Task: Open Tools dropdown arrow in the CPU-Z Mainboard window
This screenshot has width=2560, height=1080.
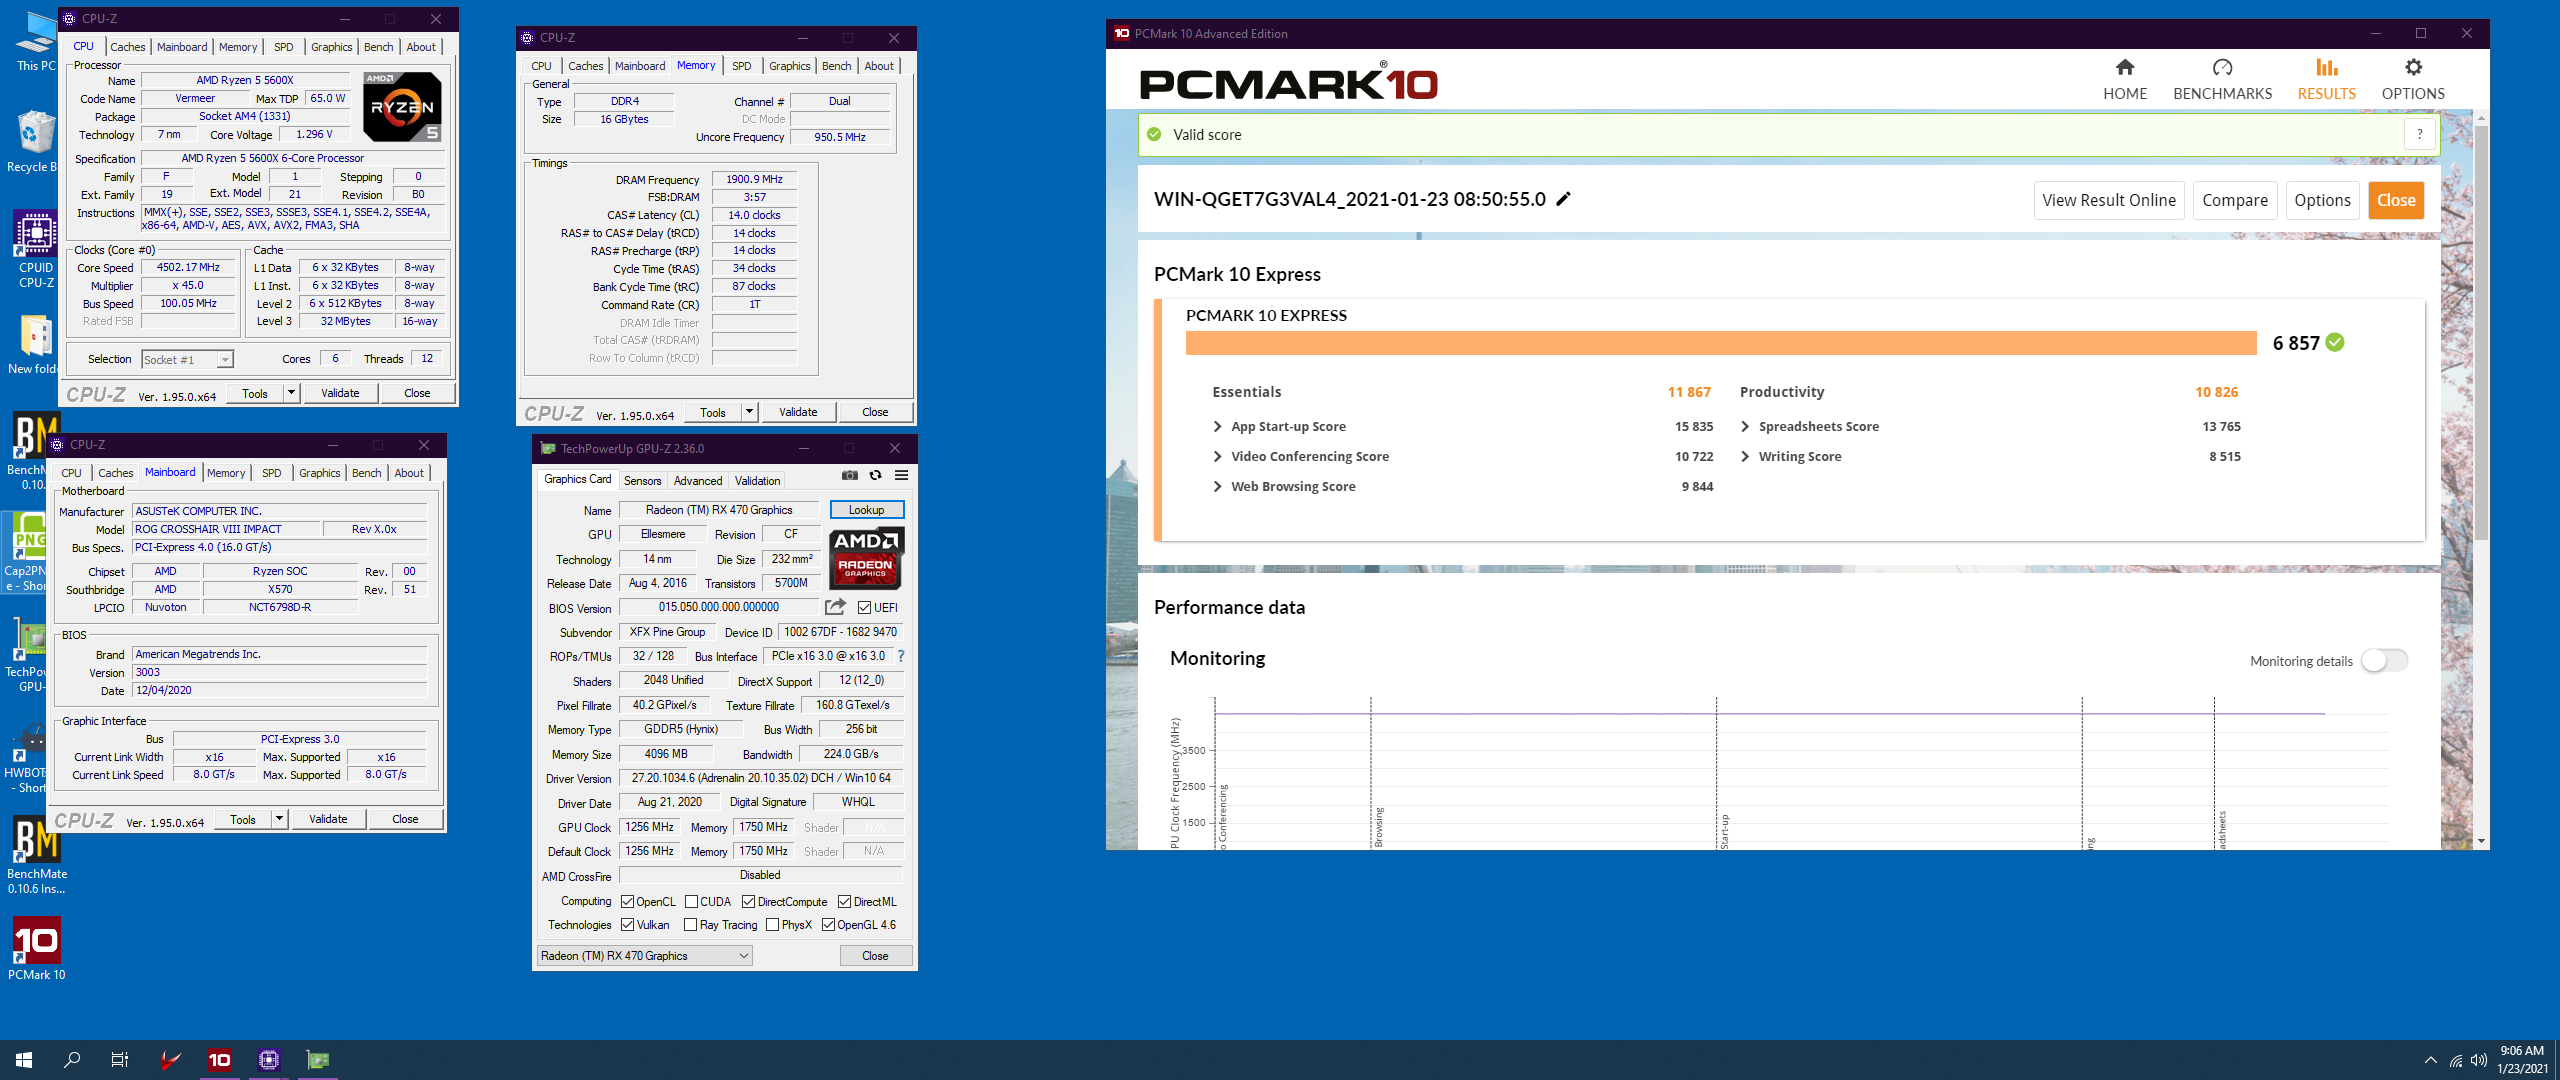Action: click(x=279, y=819)
